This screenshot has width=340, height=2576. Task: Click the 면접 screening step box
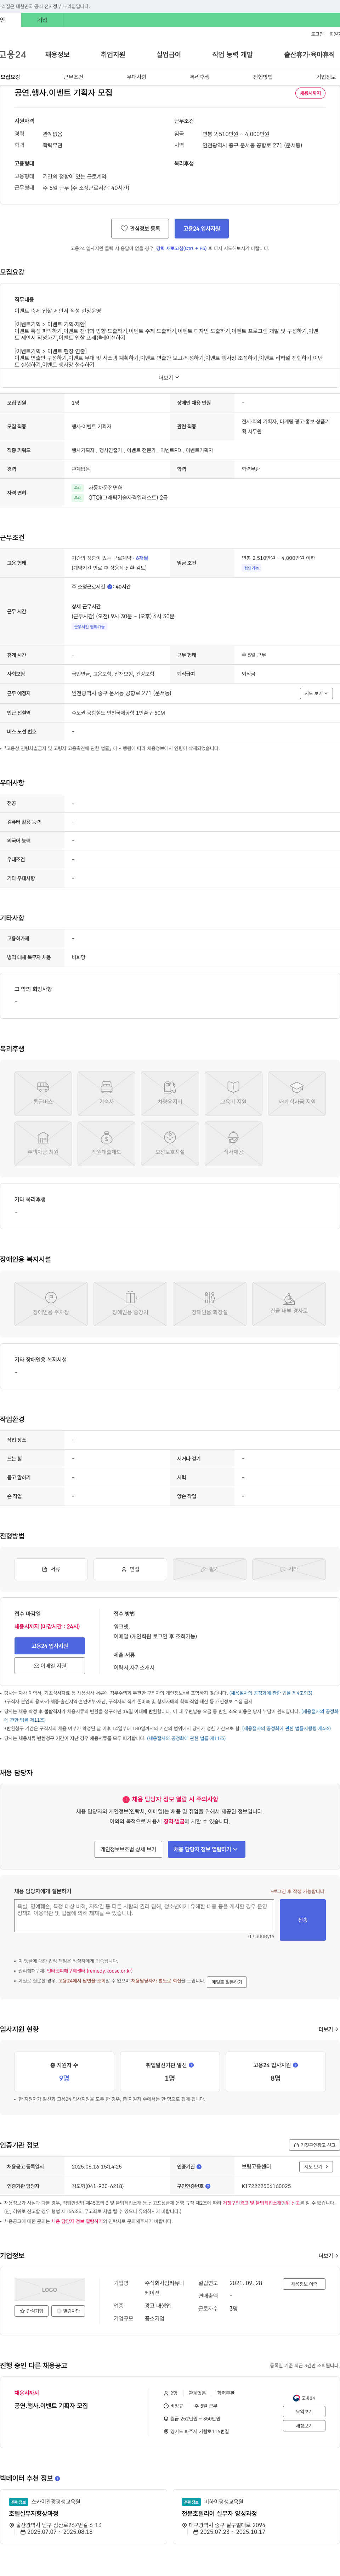click(130, 1569)
